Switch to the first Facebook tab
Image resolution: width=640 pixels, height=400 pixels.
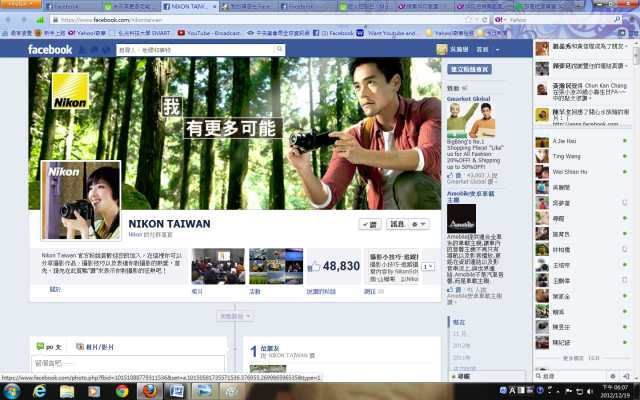pos(72,7)
